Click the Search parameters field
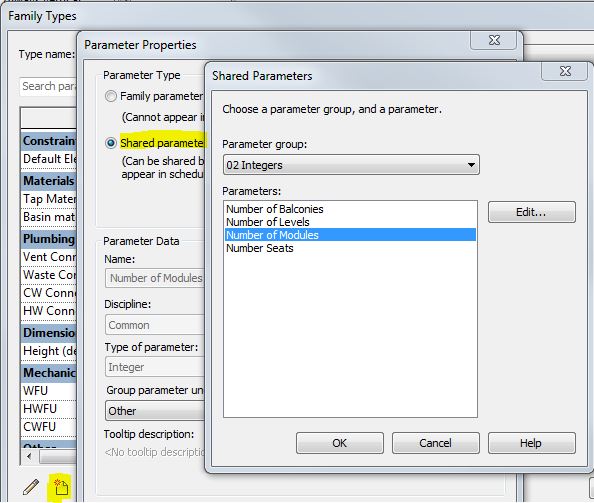594x503 pixels. (x=48, y=86)
